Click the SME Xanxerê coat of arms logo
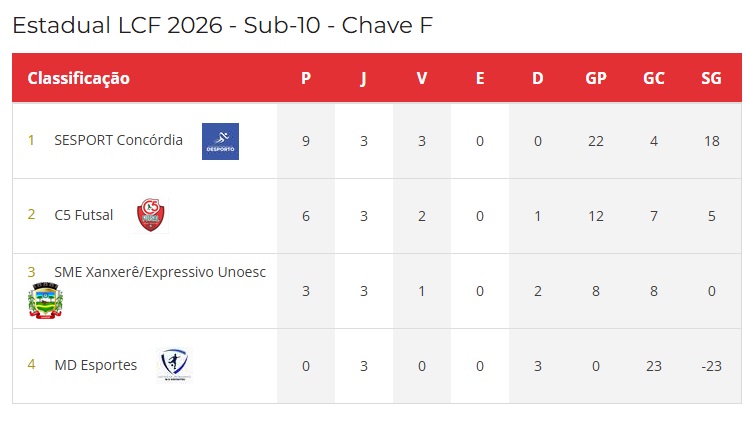The height and width of the screenshot is (421, 749). (x=45, y=300)
